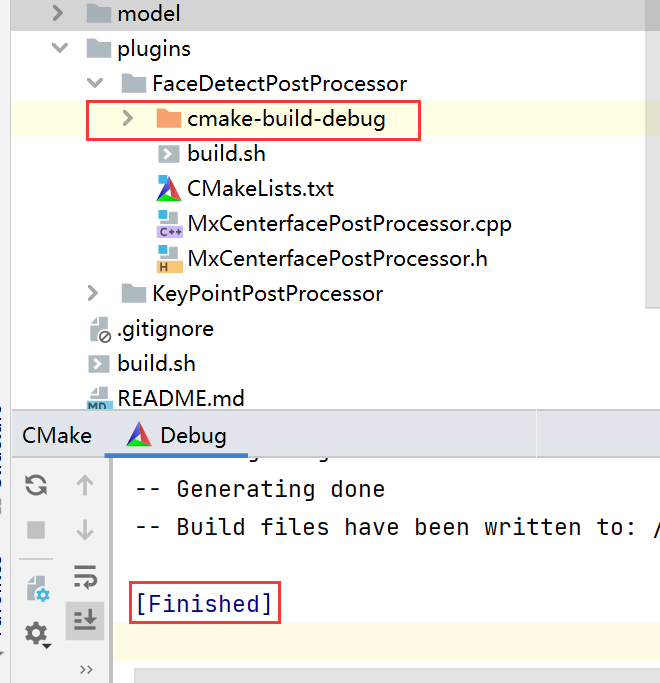This screenshot has height=683, width=660.
Task: Switch to the Debug CMake tab
Action: pyautogui.click(x=177, y=436)
